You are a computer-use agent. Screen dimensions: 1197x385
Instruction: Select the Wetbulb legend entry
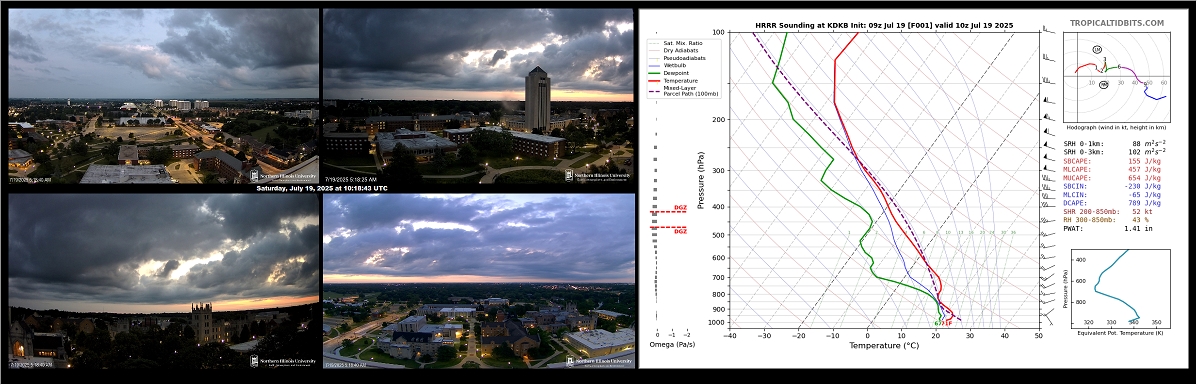(673, 66)
